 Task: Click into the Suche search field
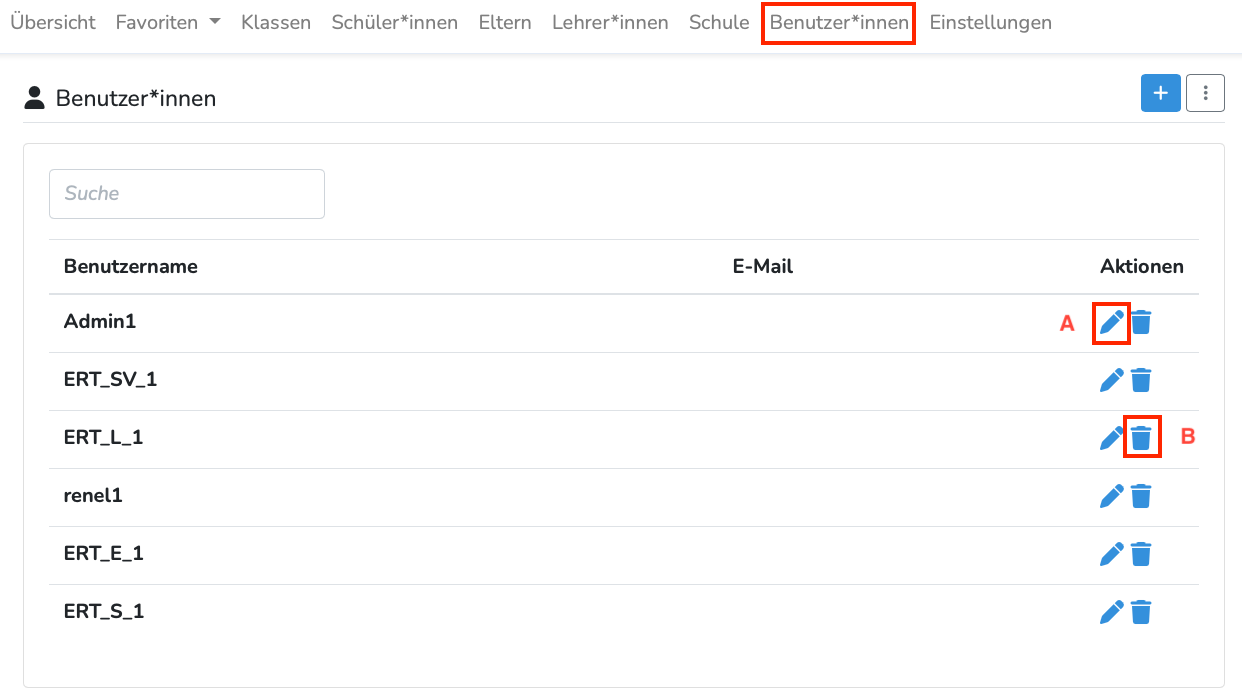[187, 194]
